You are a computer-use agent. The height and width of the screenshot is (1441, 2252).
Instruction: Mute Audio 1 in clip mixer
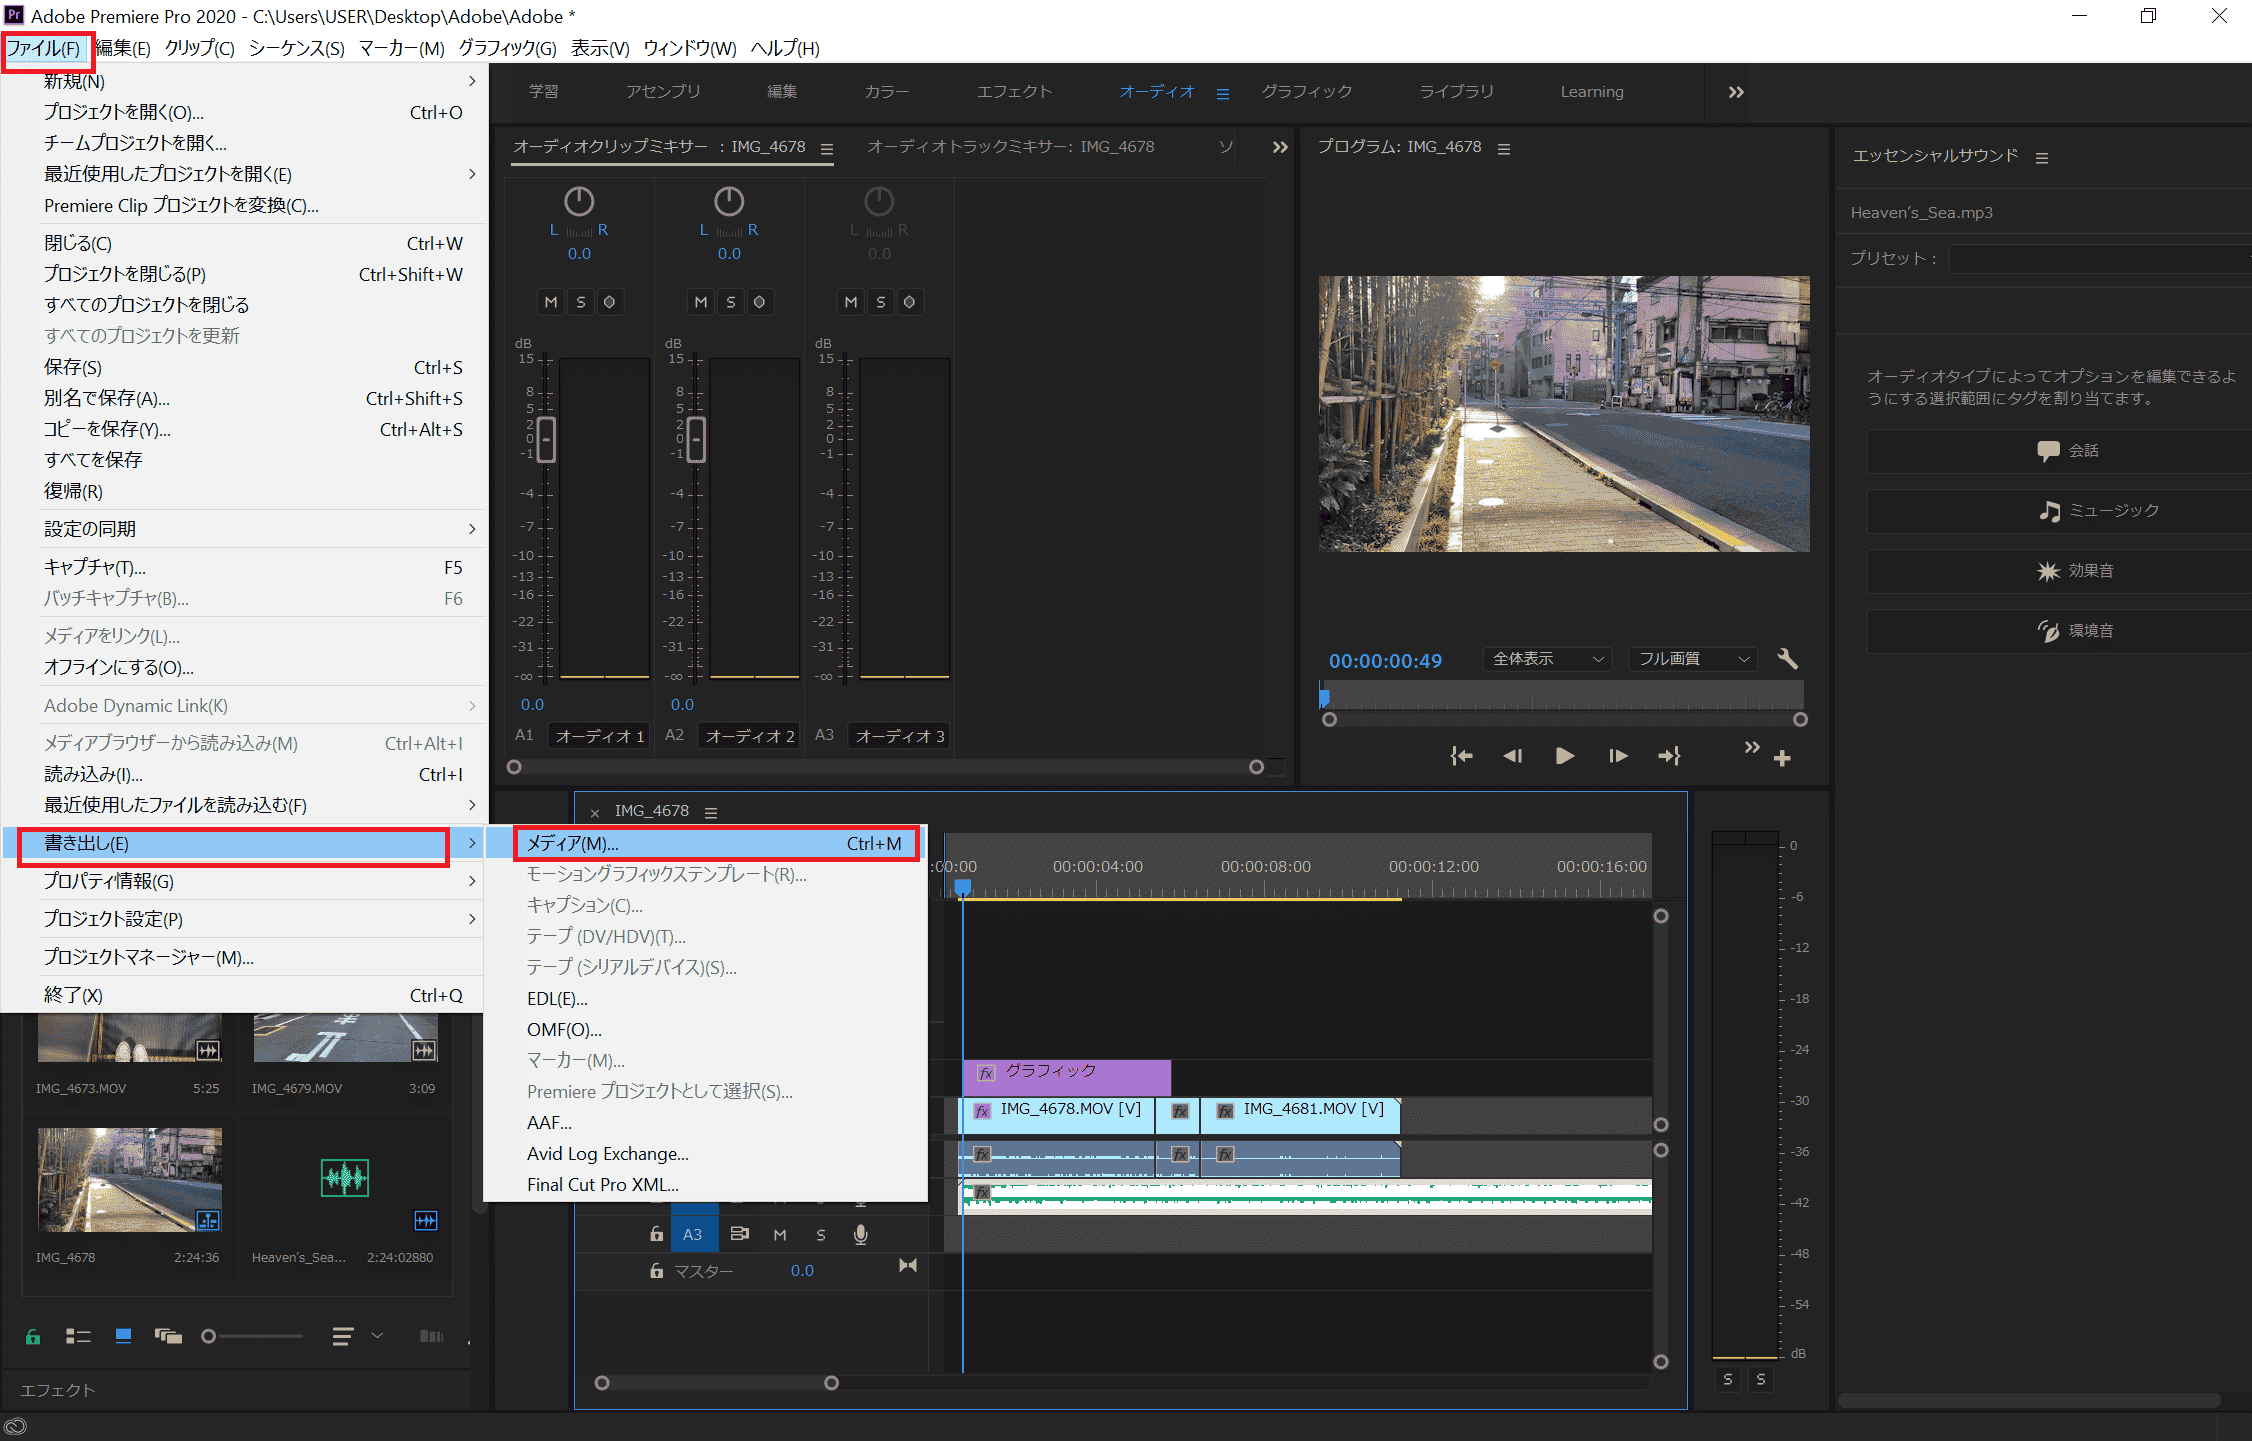click(551, 302)
